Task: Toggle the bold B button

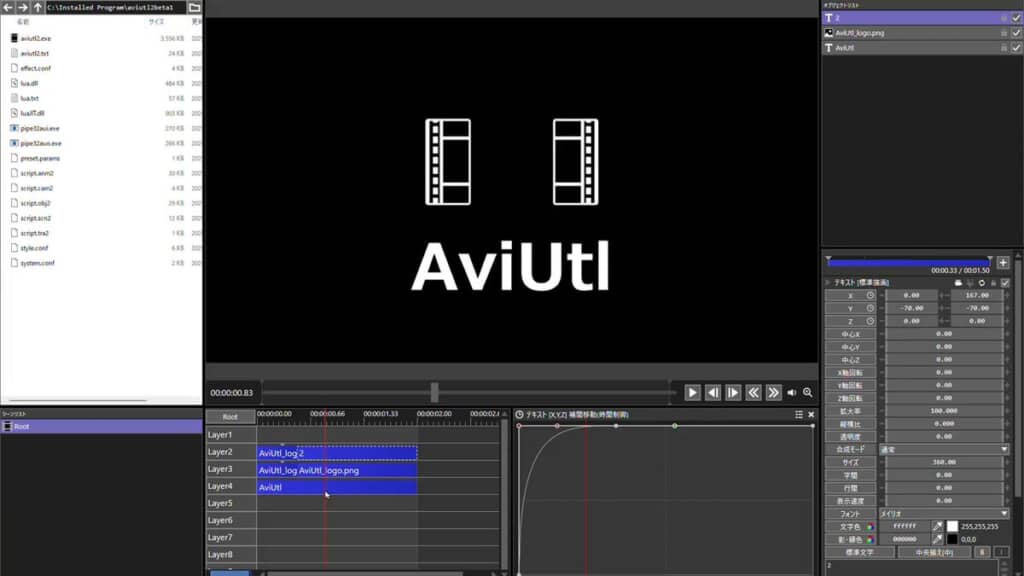Action: coord(982,552)
